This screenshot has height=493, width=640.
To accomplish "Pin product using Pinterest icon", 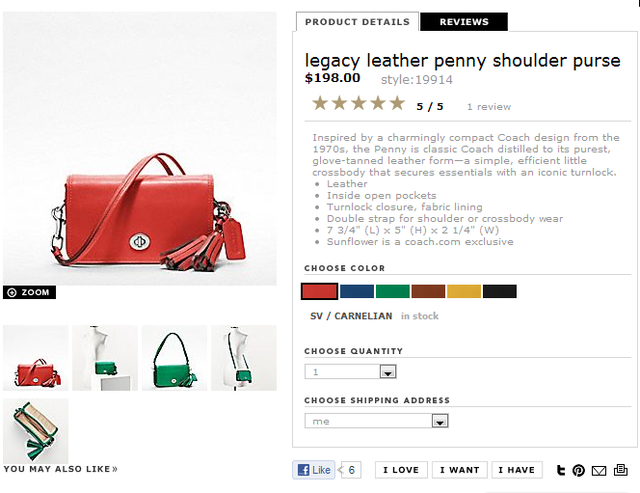I will coord(578,471).
